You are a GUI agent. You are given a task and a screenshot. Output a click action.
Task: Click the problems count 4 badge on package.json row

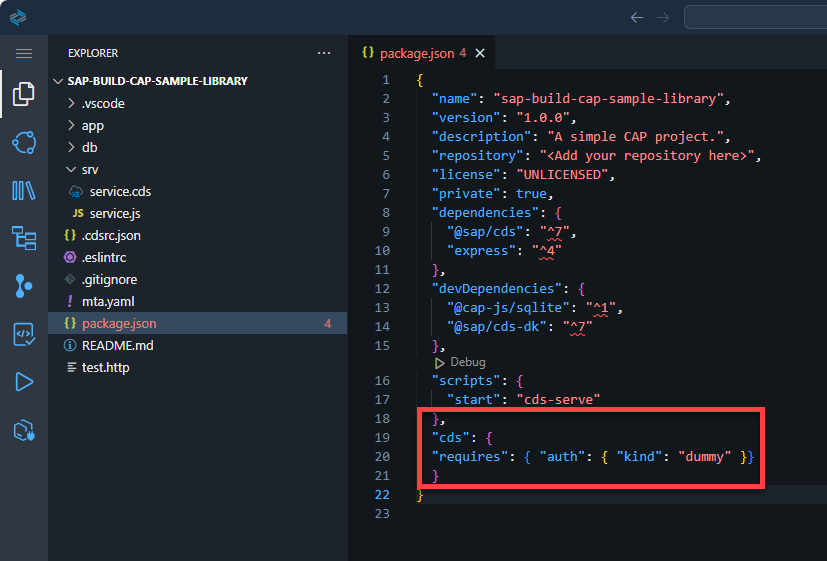point(328,324)
